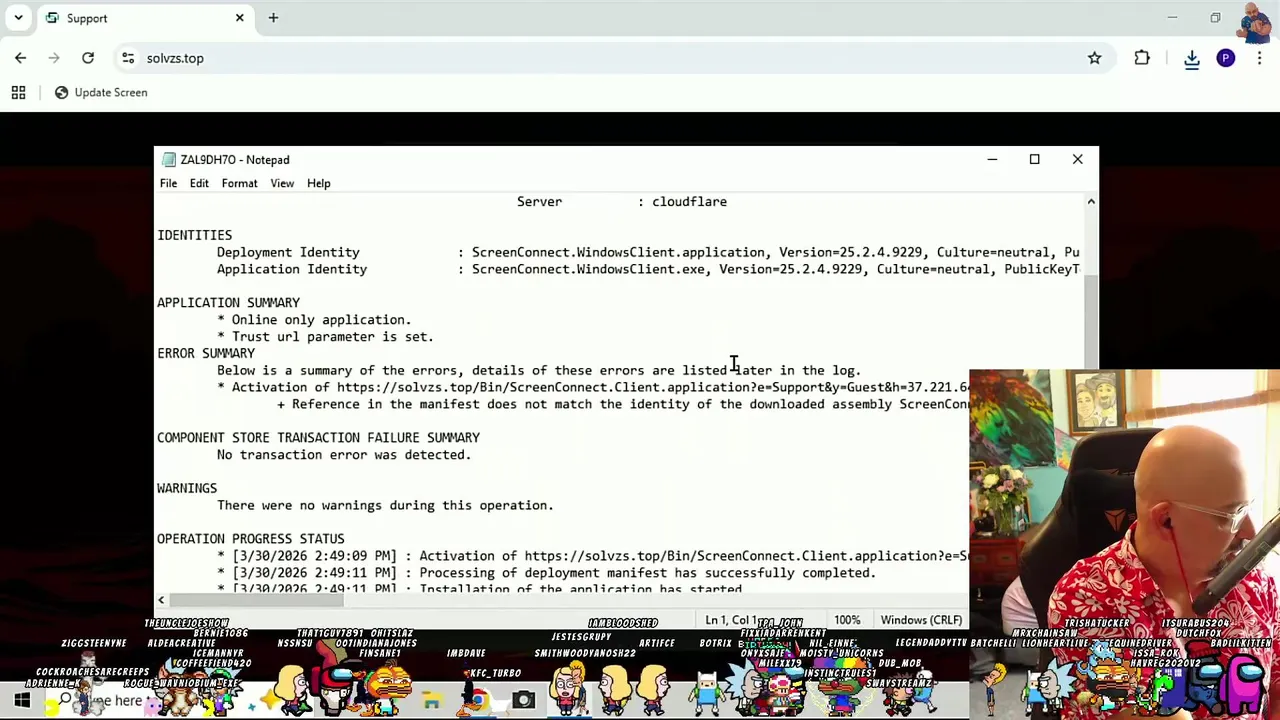
Task: Open the Windows Start menu
Action: point(21,700)
